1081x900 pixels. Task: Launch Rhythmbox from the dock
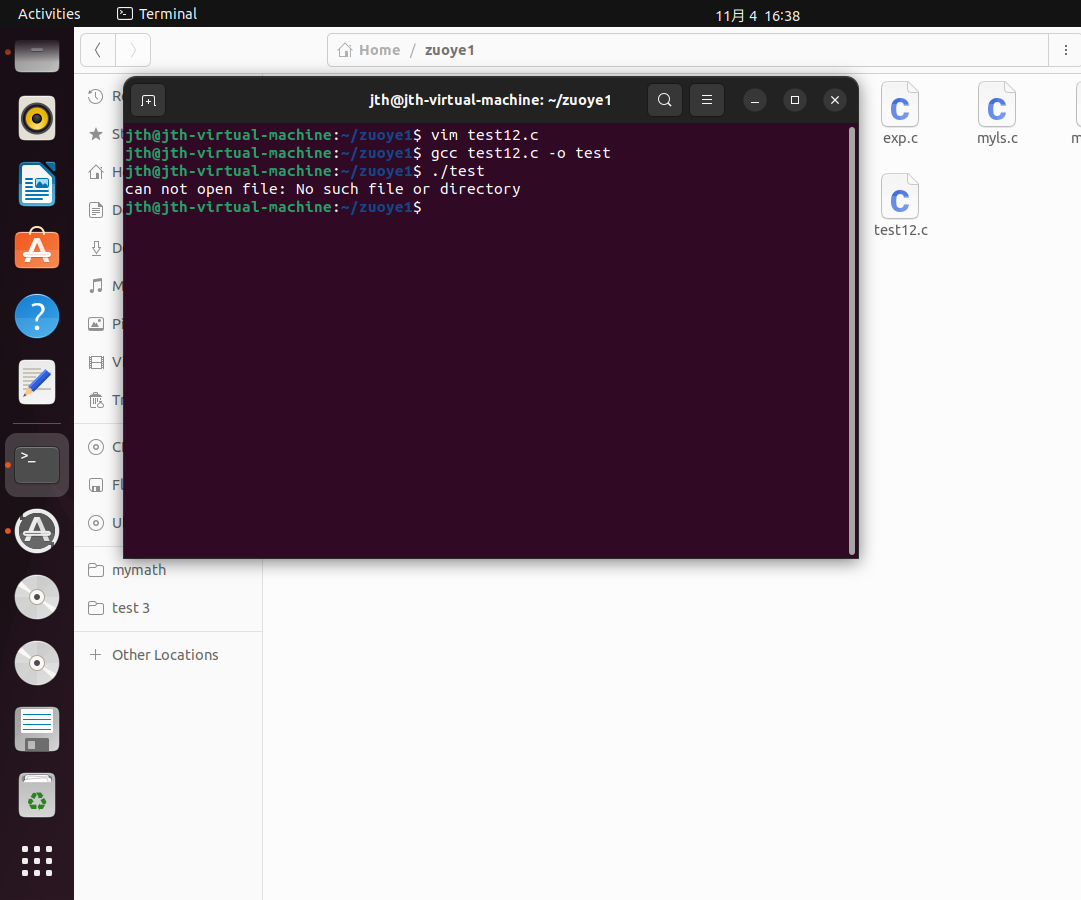(37, 118)
